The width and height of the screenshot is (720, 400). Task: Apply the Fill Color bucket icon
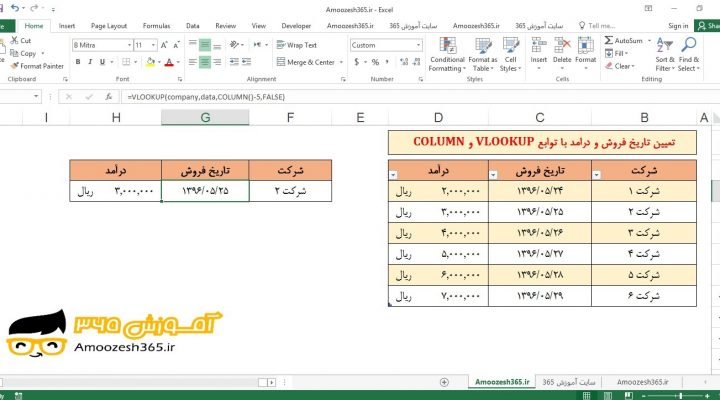tap(150, 62)
